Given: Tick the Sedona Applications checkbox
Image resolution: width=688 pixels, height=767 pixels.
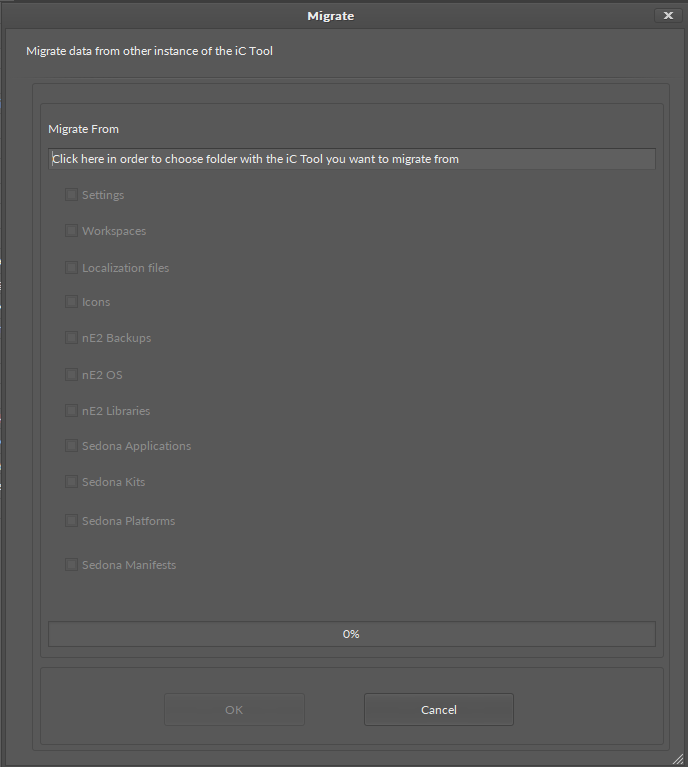Looking at the screenshot, I should 71,446.
